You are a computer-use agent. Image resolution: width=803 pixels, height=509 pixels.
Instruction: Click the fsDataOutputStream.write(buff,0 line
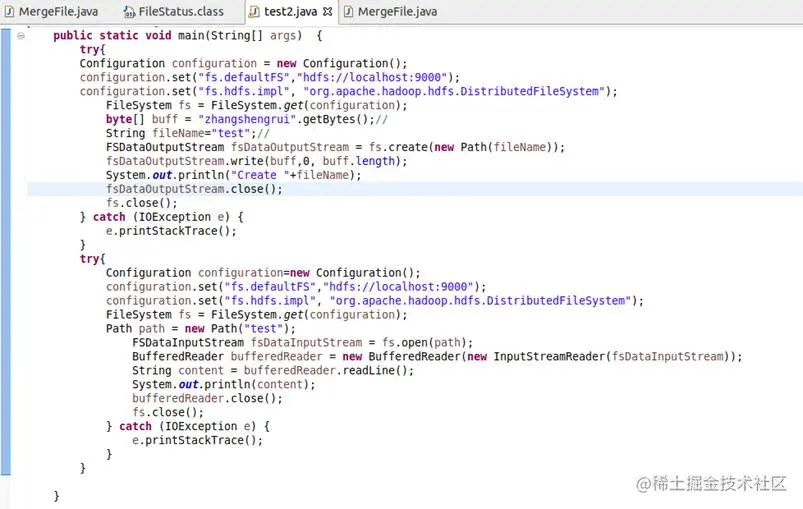(257, 161)
